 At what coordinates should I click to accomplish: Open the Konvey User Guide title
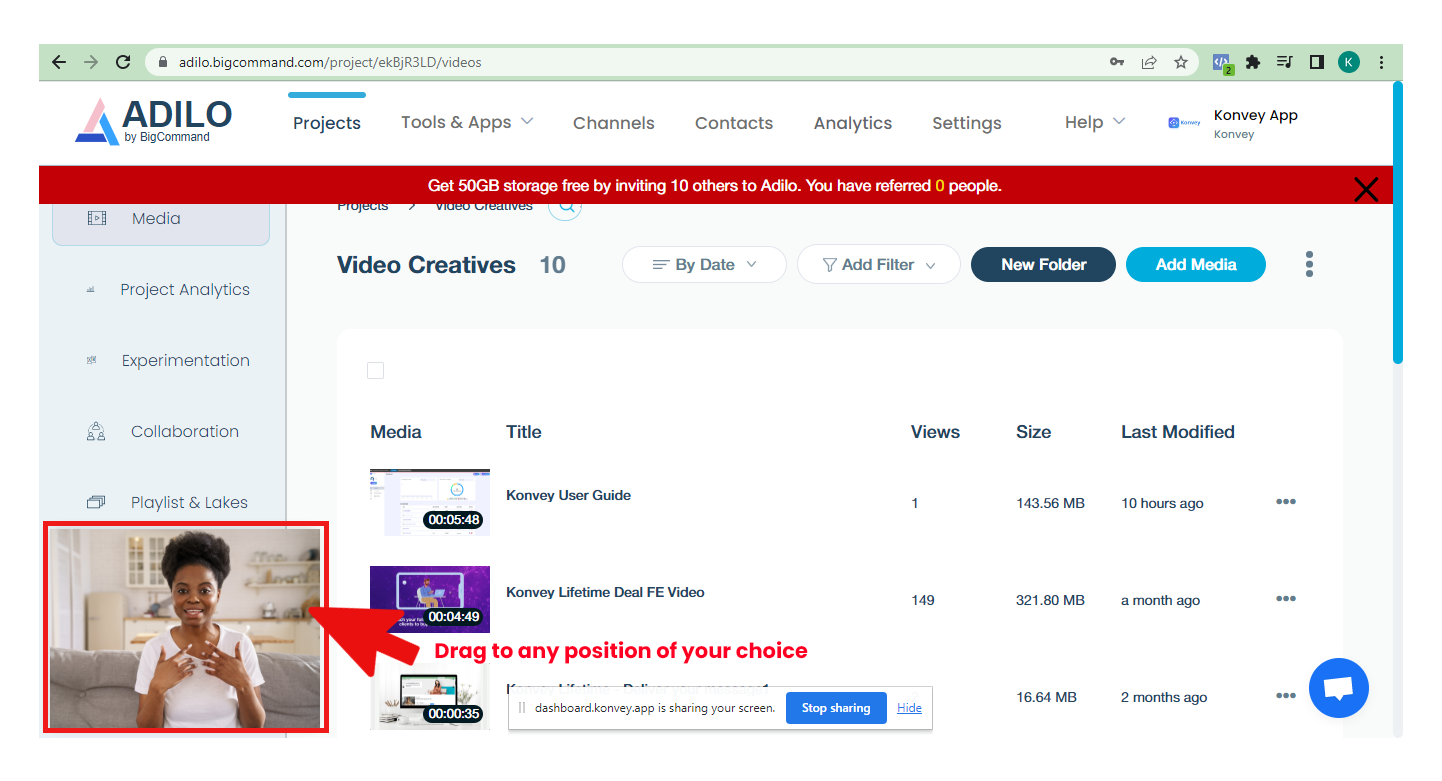click(568, 495)
